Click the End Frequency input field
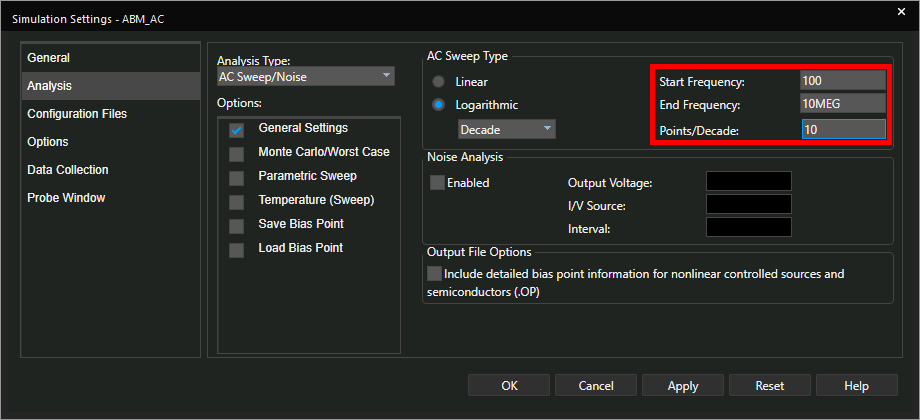The image size is (920, 420). click(843, 104)
